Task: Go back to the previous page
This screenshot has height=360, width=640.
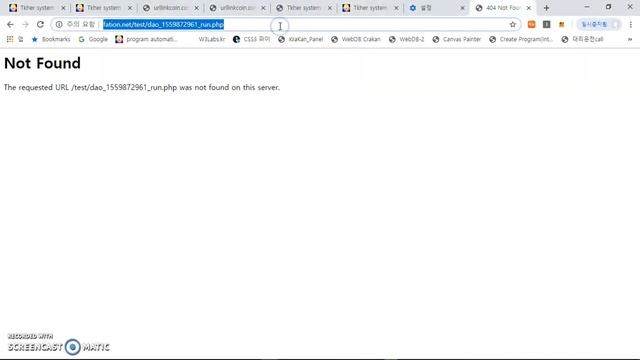Action: pos(10,24)
